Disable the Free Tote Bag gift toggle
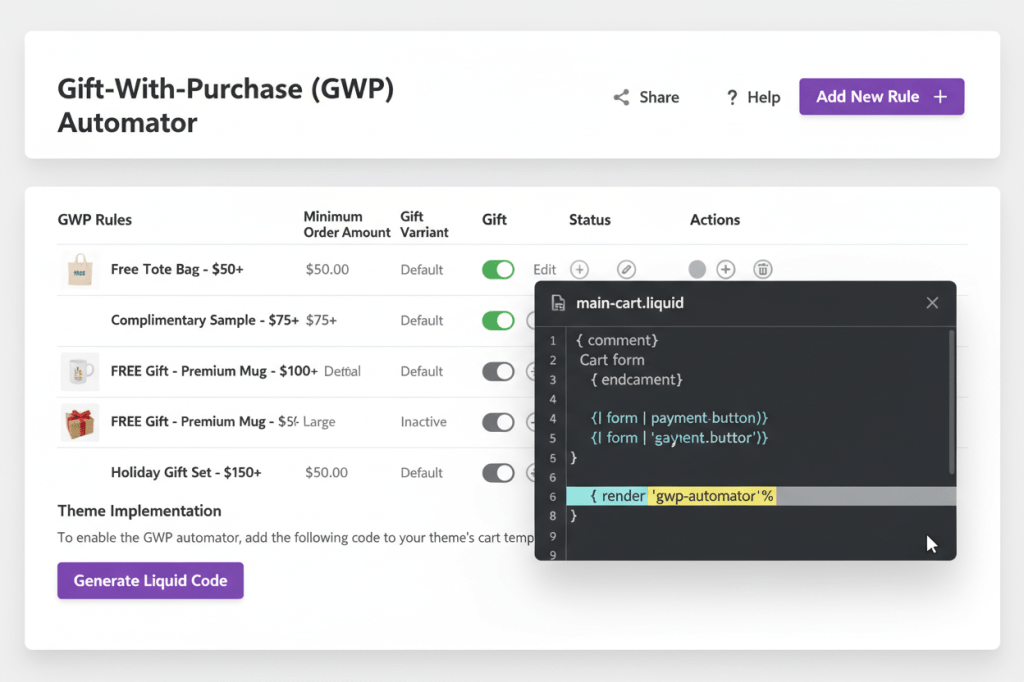This screenshot has height=682, width=1024. click(x=498, y=269)
